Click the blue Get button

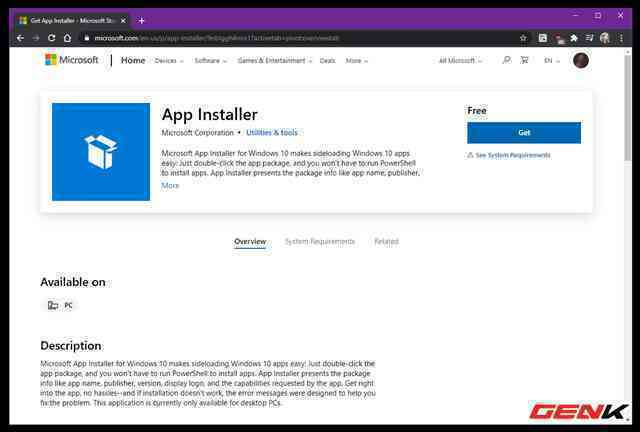click(524, 133)
